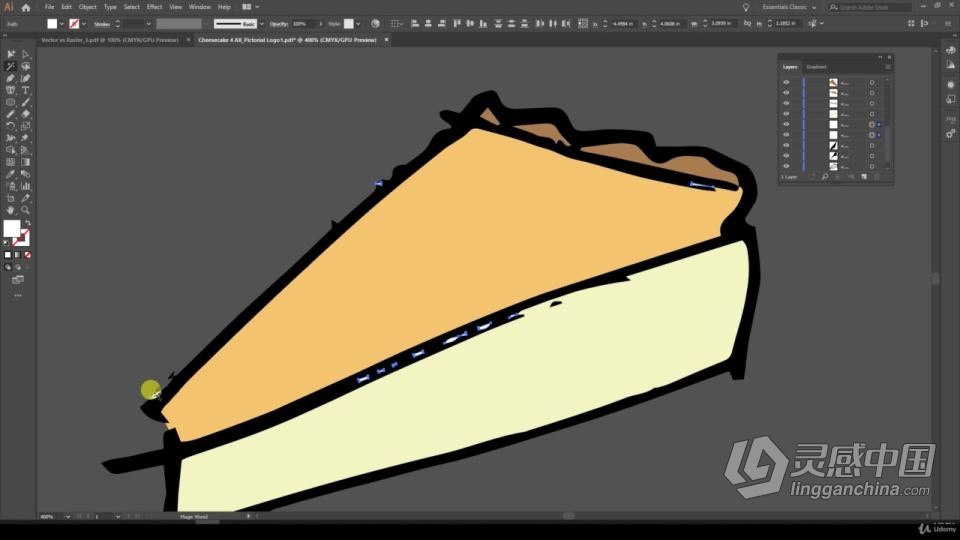Open the File menu
Screen dimensions: 960x540
(49, 7)
